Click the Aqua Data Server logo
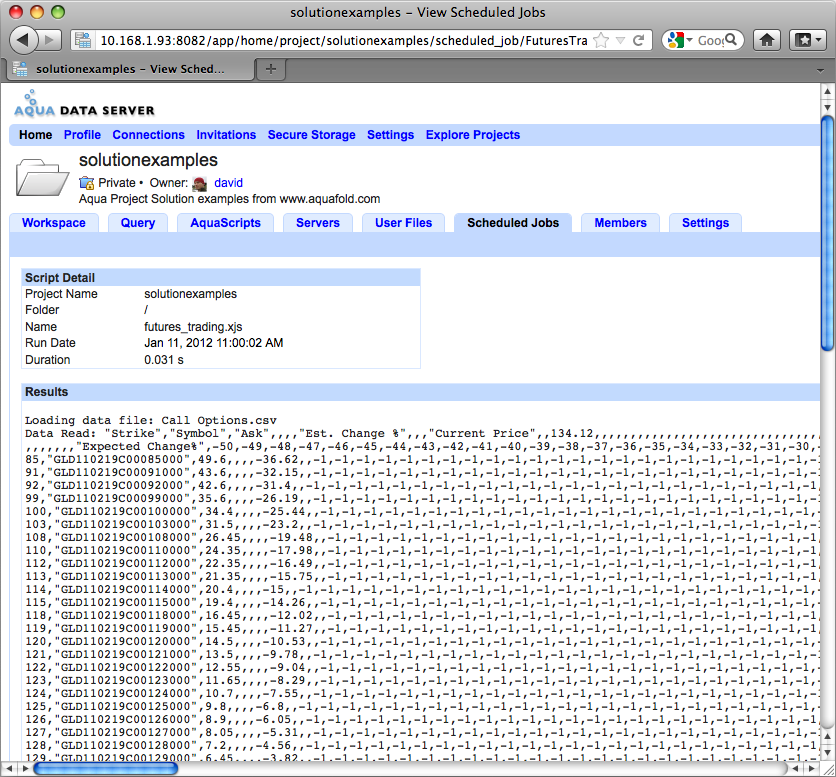Screen dimensions: 836x777 [x=84, y=103]
